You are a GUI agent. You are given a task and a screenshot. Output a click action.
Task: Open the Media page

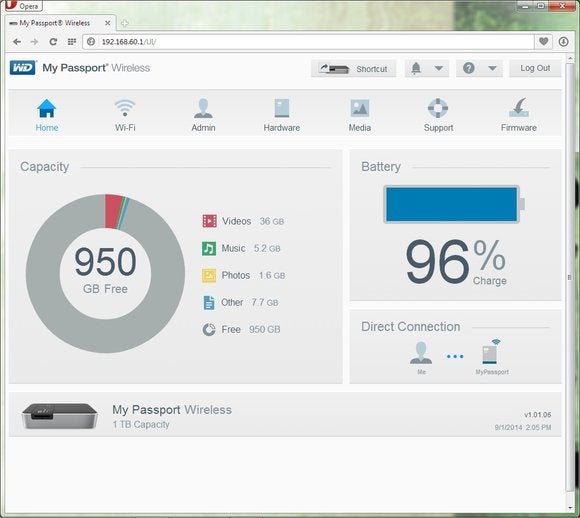click(360, 115)
